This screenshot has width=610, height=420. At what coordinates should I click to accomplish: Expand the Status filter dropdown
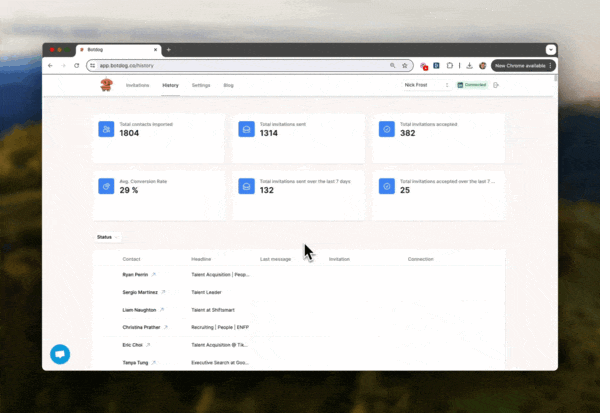107,237
